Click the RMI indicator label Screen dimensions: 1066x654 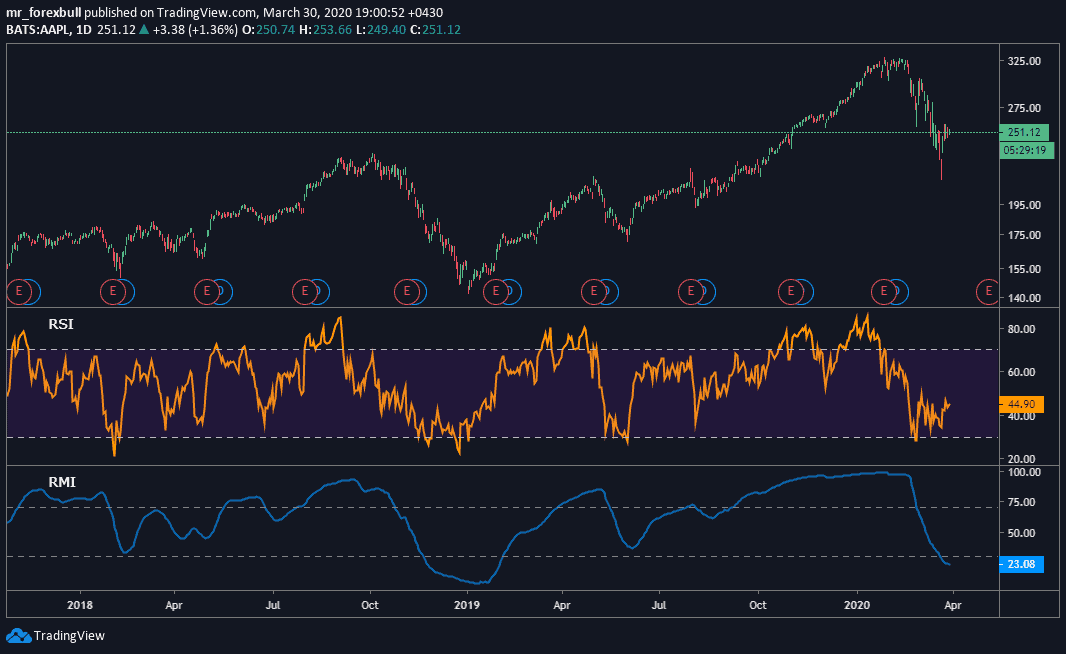(62, 482)
